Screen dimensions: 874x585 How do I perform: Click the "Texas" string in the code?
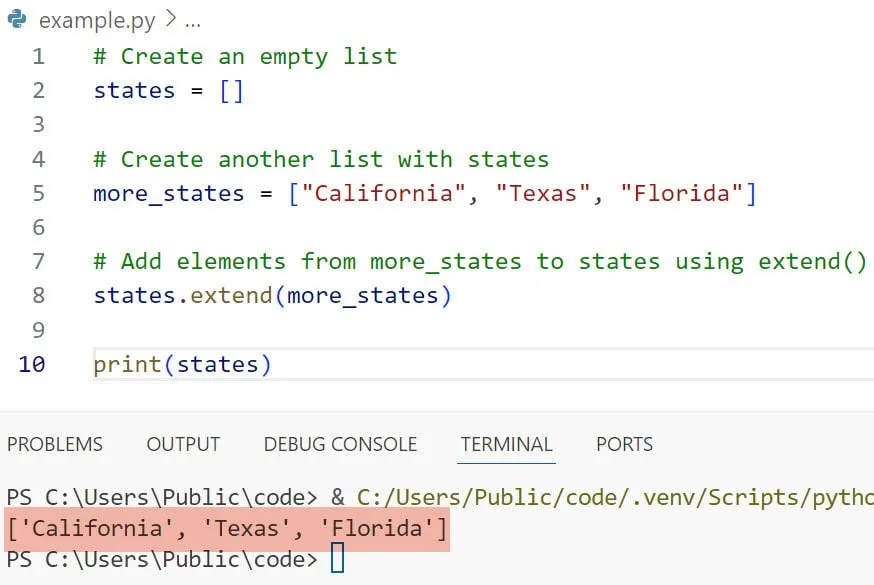(543, 193)
